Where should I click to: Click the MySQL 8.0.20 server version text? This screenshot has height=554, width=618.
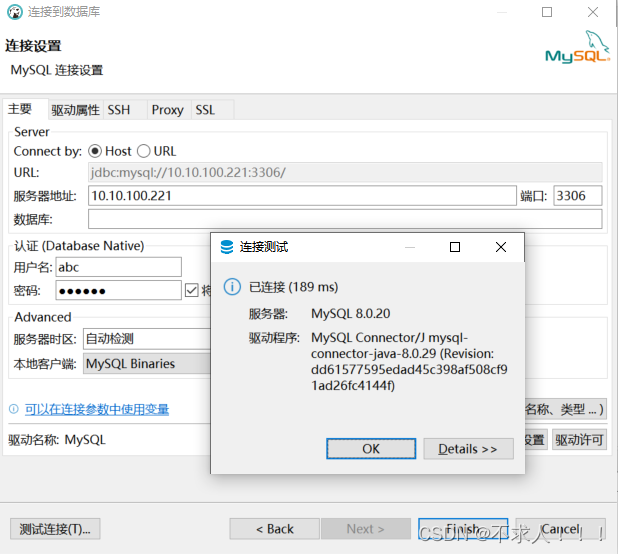[351, 314]
